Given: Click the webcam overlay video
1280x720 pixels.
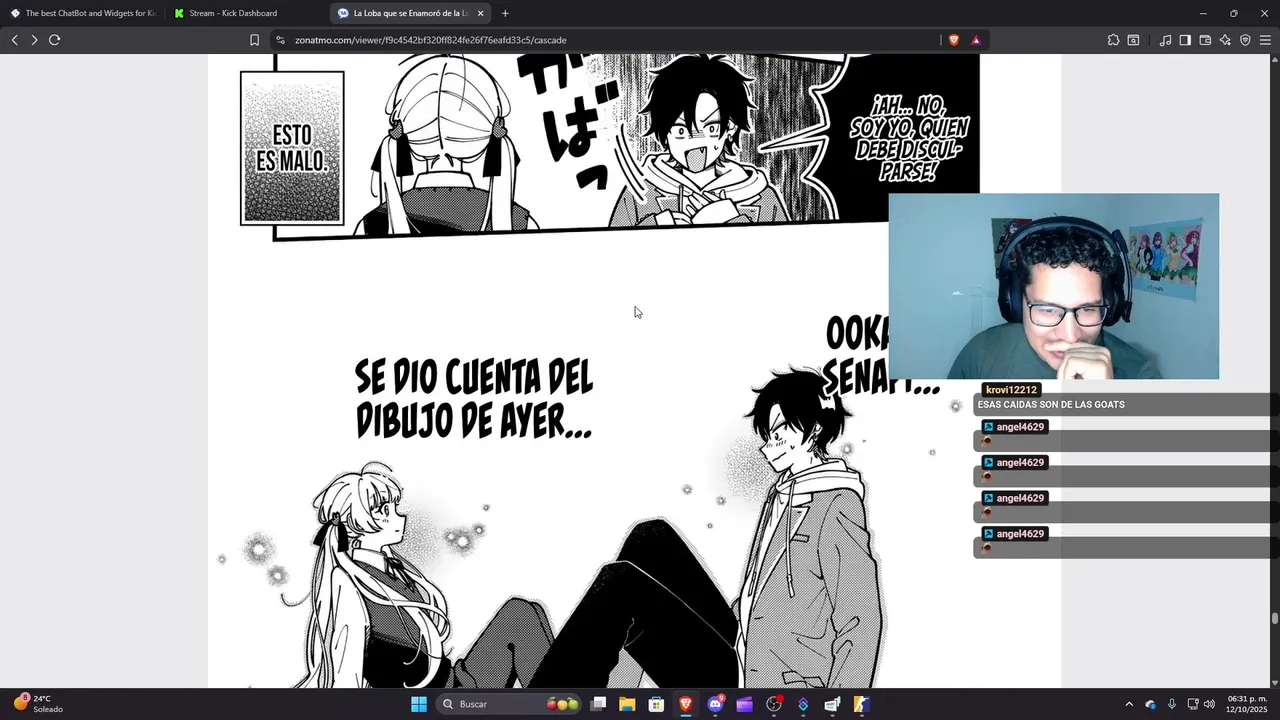Looking at the screenshot, I should pyautogui.click(x=1054, y=286).
